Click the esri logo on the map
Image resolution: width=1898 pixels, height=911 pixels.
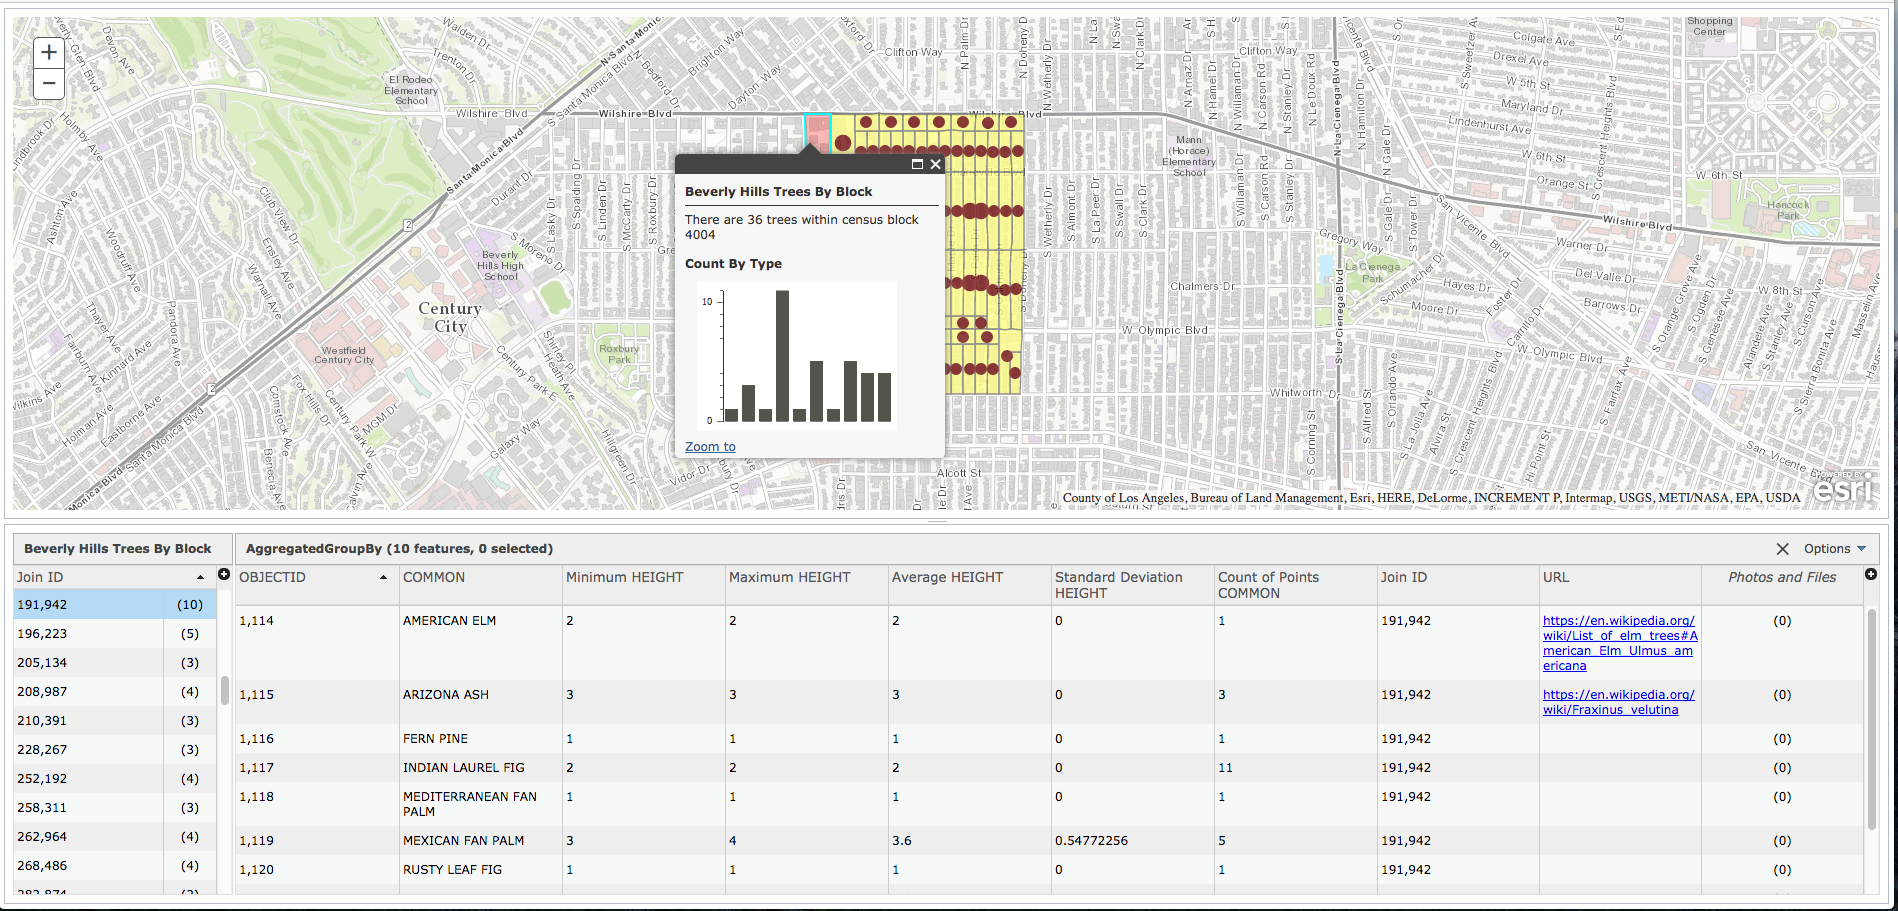click(1843, 489)
